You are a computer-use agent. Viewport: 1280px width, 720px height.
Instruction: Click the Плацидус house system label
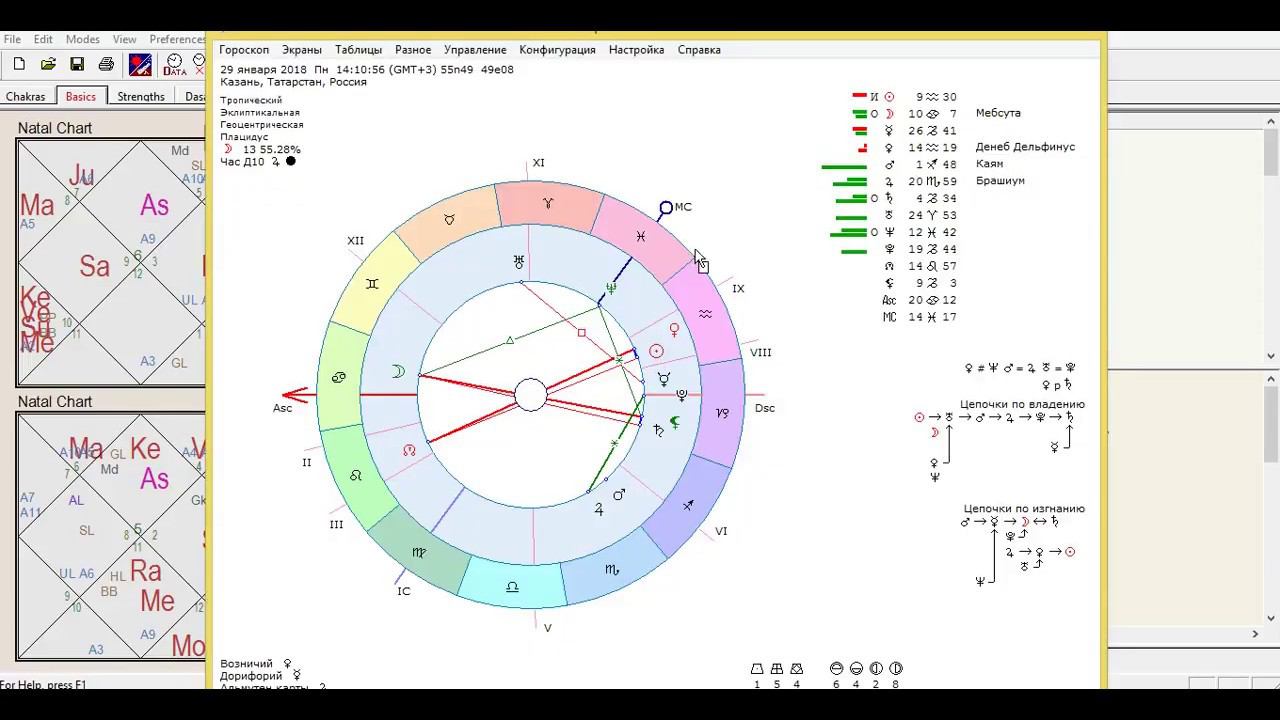(x=245, y=137)
